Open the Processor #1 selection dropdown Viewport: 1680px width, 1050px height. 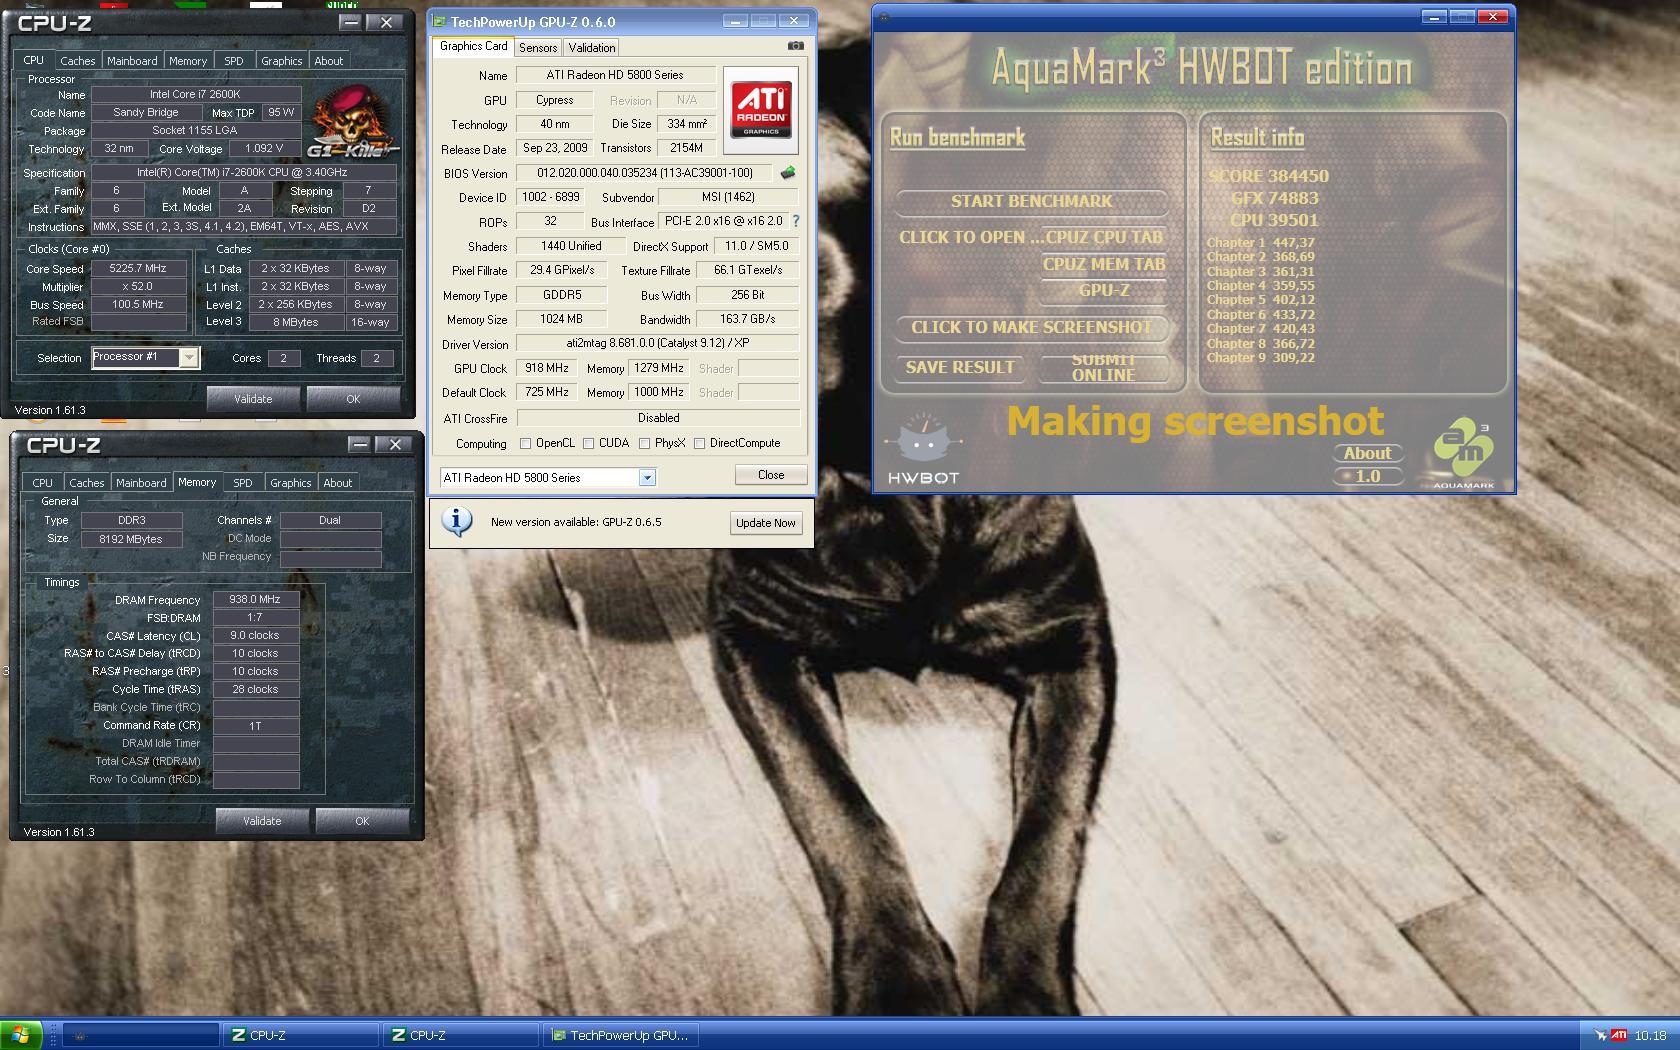(188, 357)
